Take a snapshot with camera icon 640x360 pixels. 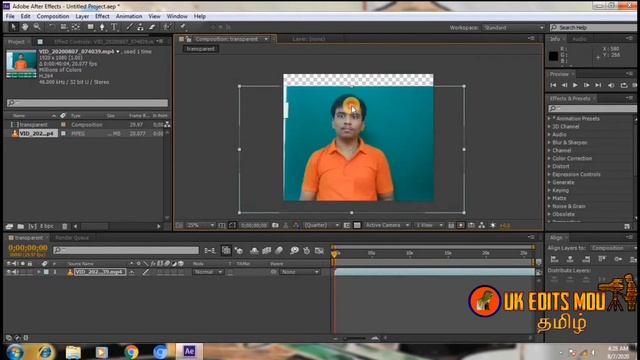(276, 225)
